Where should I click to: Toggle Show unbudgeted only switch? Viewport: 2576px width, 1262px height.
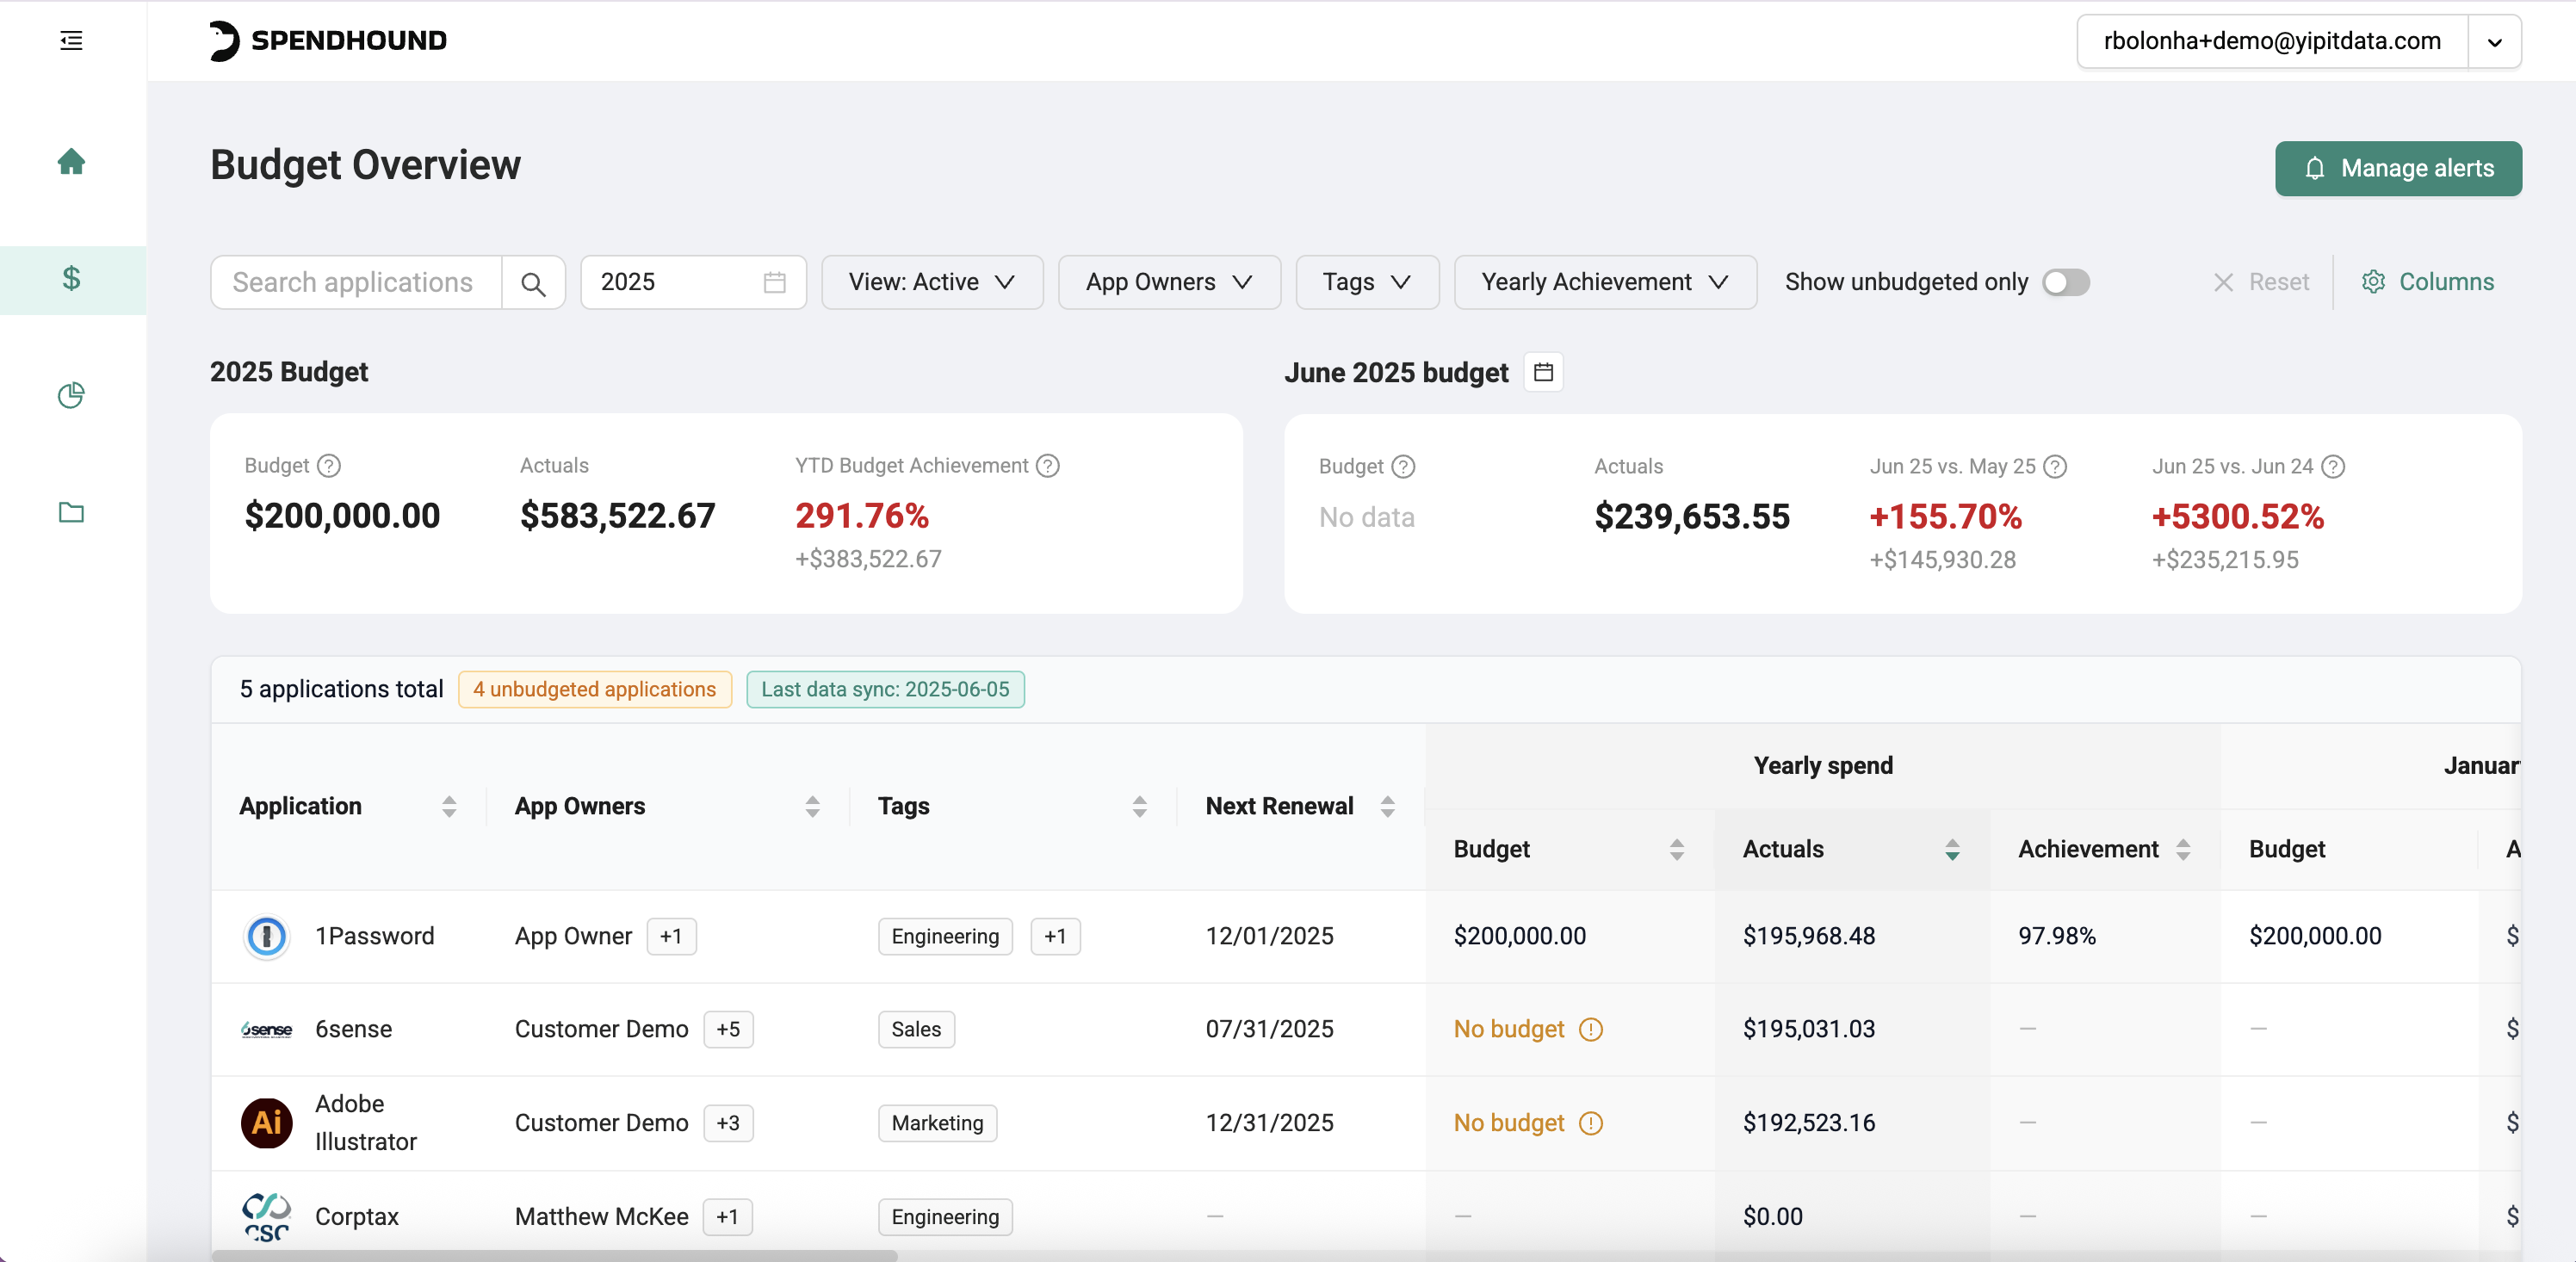(x=2066, y=283)
